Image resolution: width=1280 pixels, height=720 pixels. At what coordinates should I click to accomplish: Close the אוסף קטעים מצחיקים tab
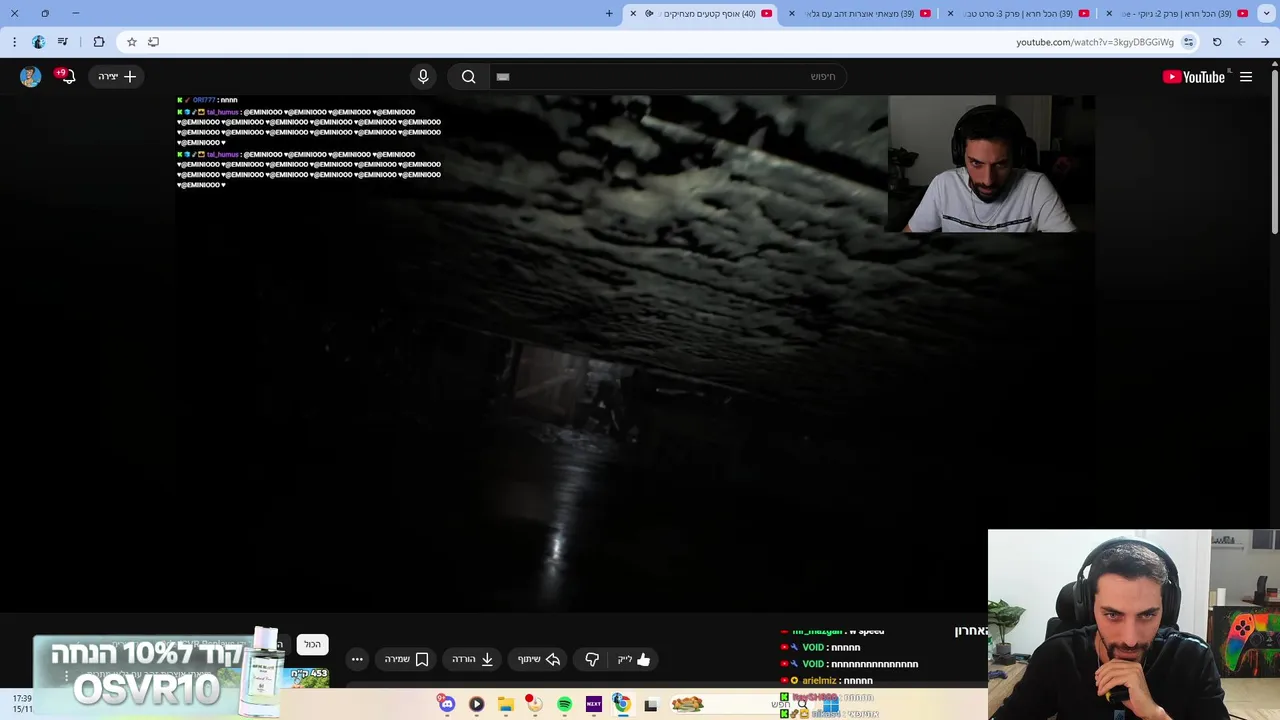coord(633,14)
